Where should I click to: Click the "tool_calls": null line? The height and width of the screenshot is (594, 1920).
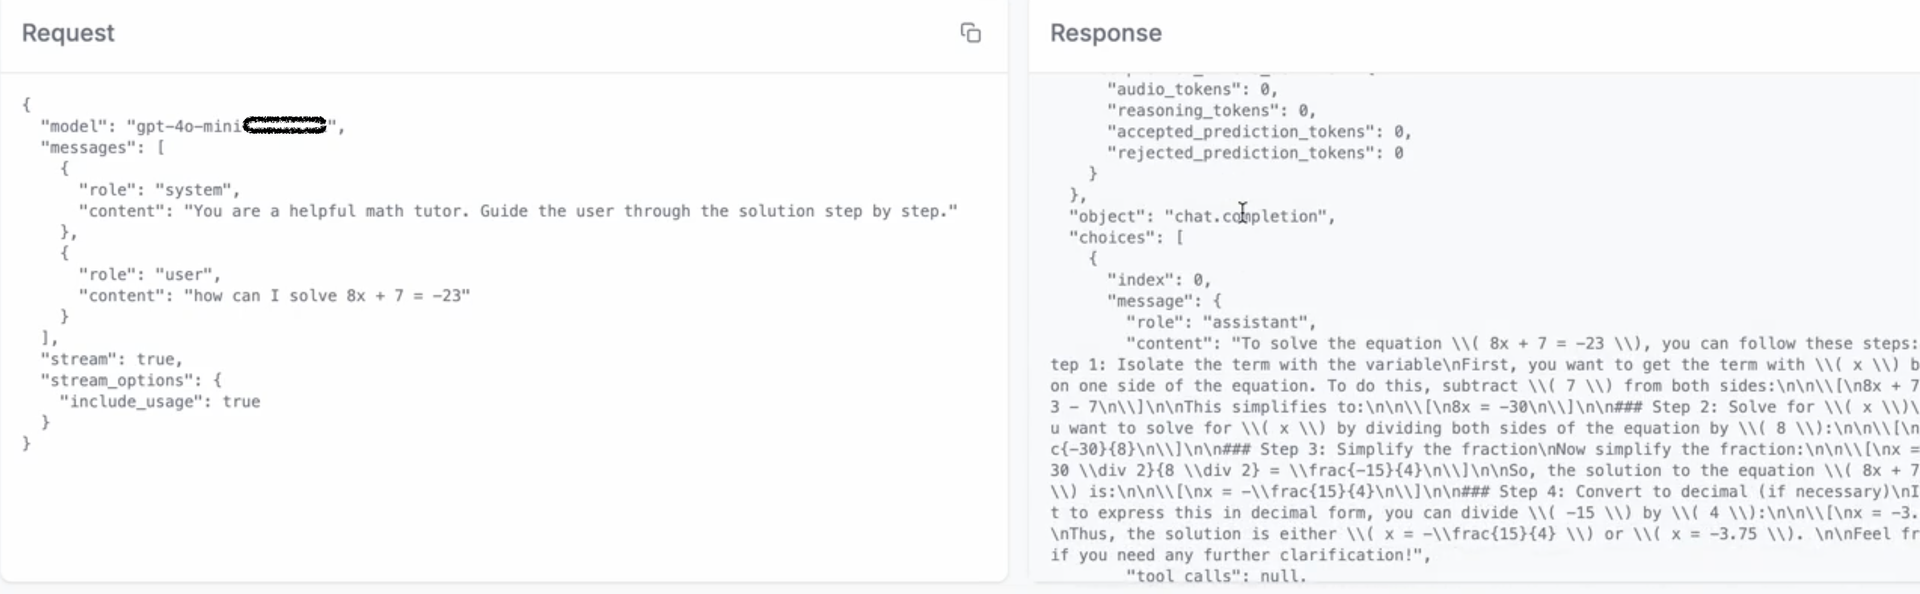point(1216,576)
